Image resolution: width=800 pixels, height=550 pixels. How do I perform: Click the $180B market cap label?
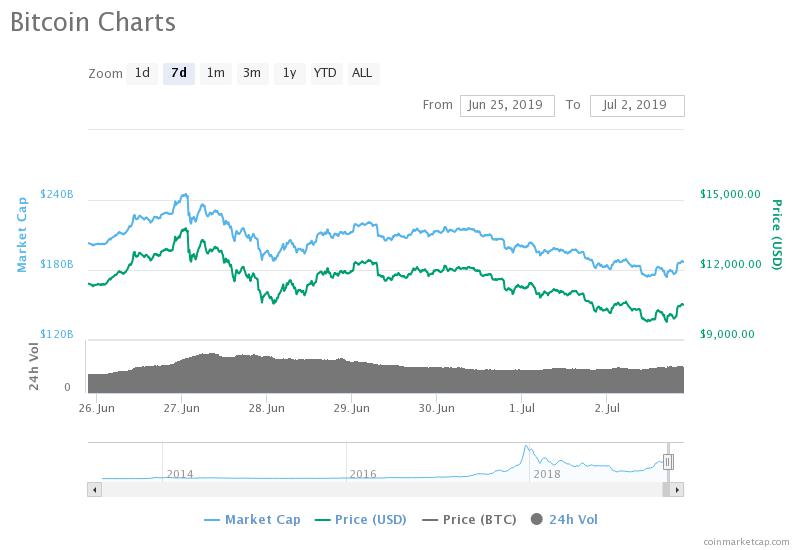tap(57, 264)
